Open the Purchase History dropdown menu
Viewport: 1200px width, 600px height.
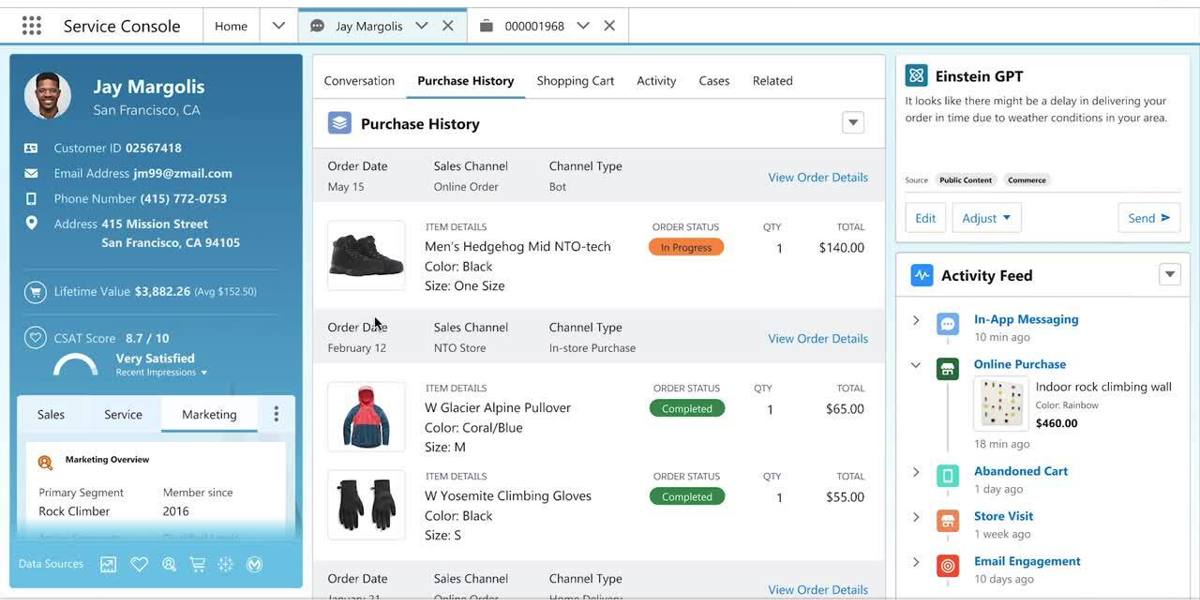852,123
